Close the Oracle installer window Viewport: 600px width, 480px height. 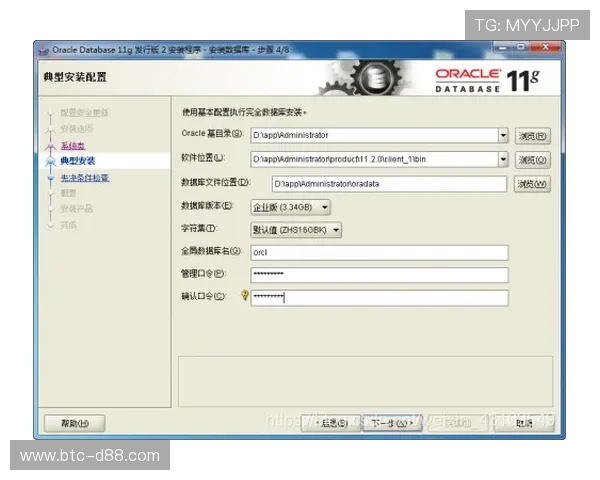click(546, 47)
